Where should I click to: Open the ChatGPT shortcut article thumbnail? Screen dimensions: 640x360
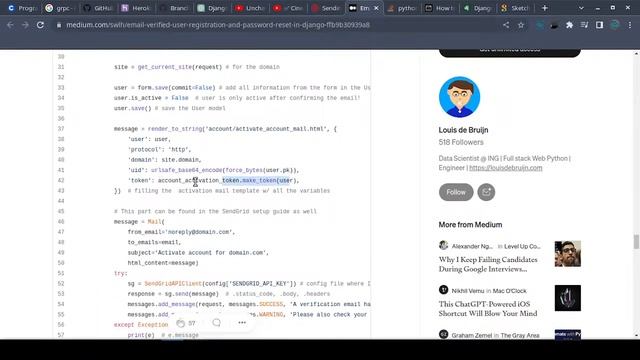pos(567,298)
